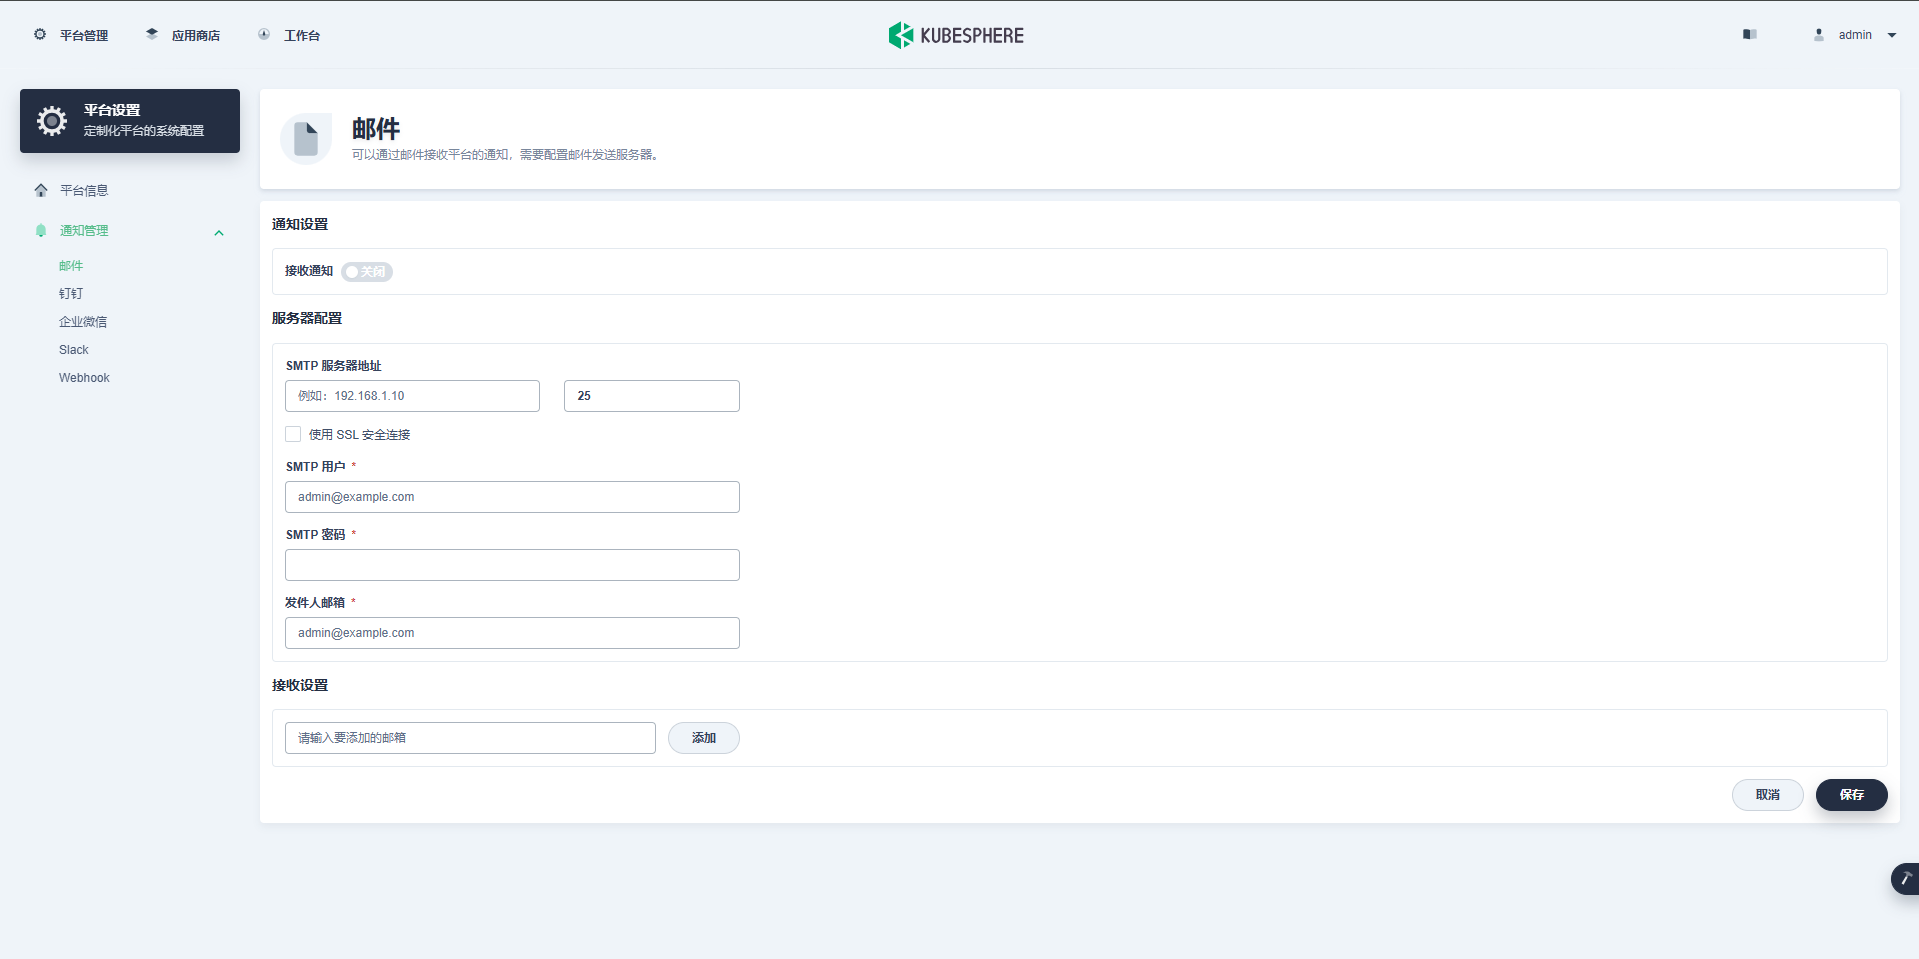Select 平台信息 in the sidebar
Image resolution: width=1919 pixels, height=959 pixels.
tap(84, 190)
